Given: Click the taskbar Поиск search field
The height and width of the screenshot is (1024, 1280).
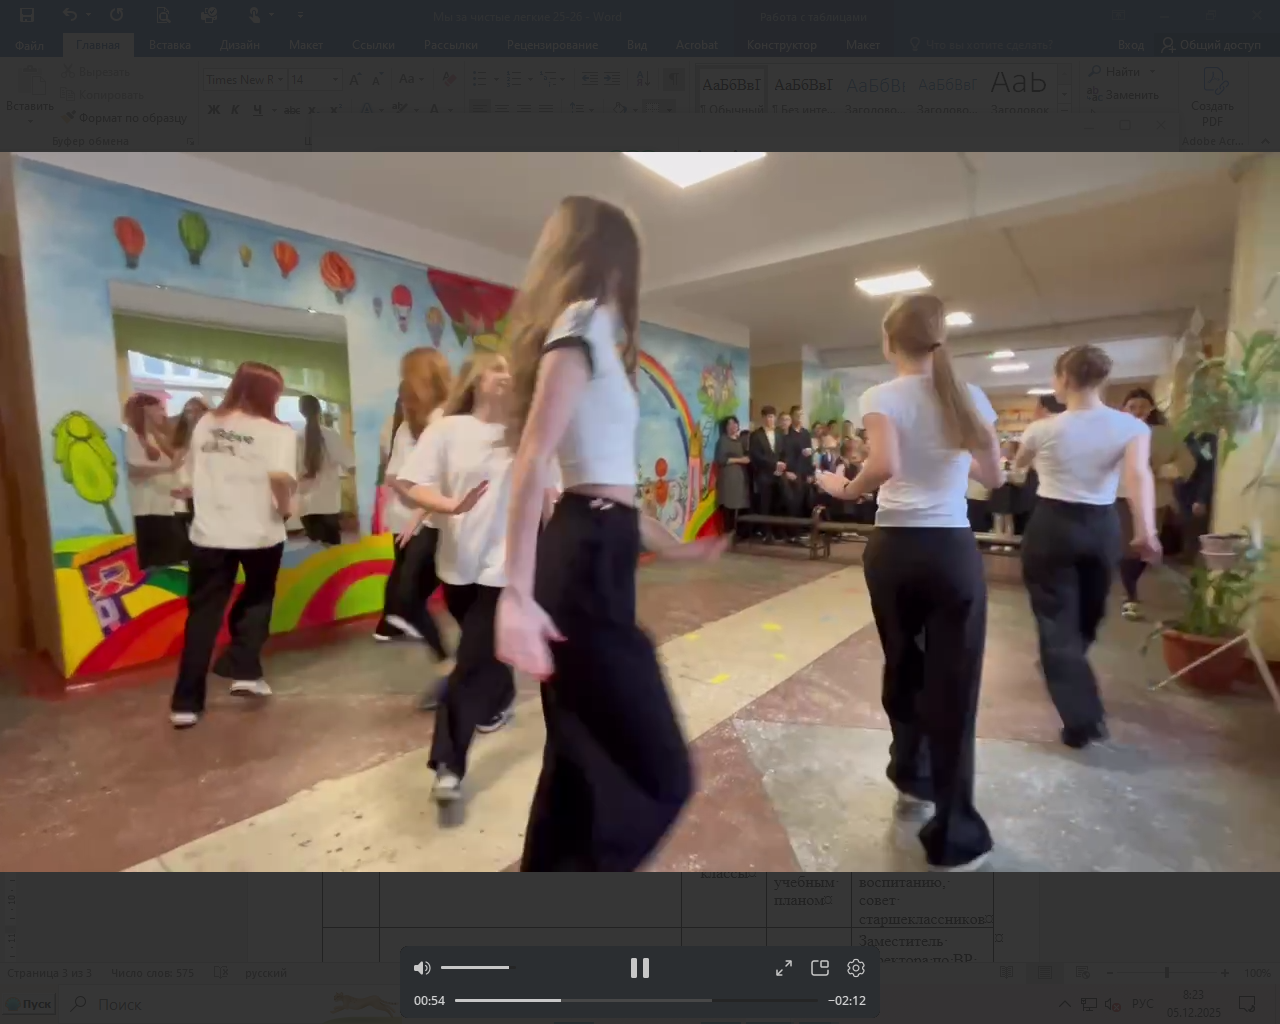Looking at the screenshot, I should coord(190,1004).
